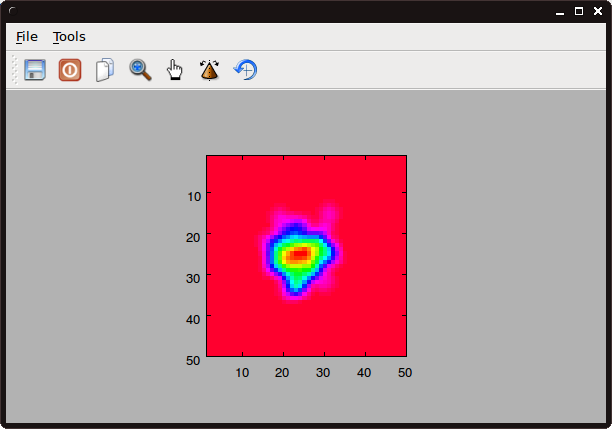This screenshot has height=429, width=612.
Task: Click the orange power/quit icon
Action: point(70,70)
